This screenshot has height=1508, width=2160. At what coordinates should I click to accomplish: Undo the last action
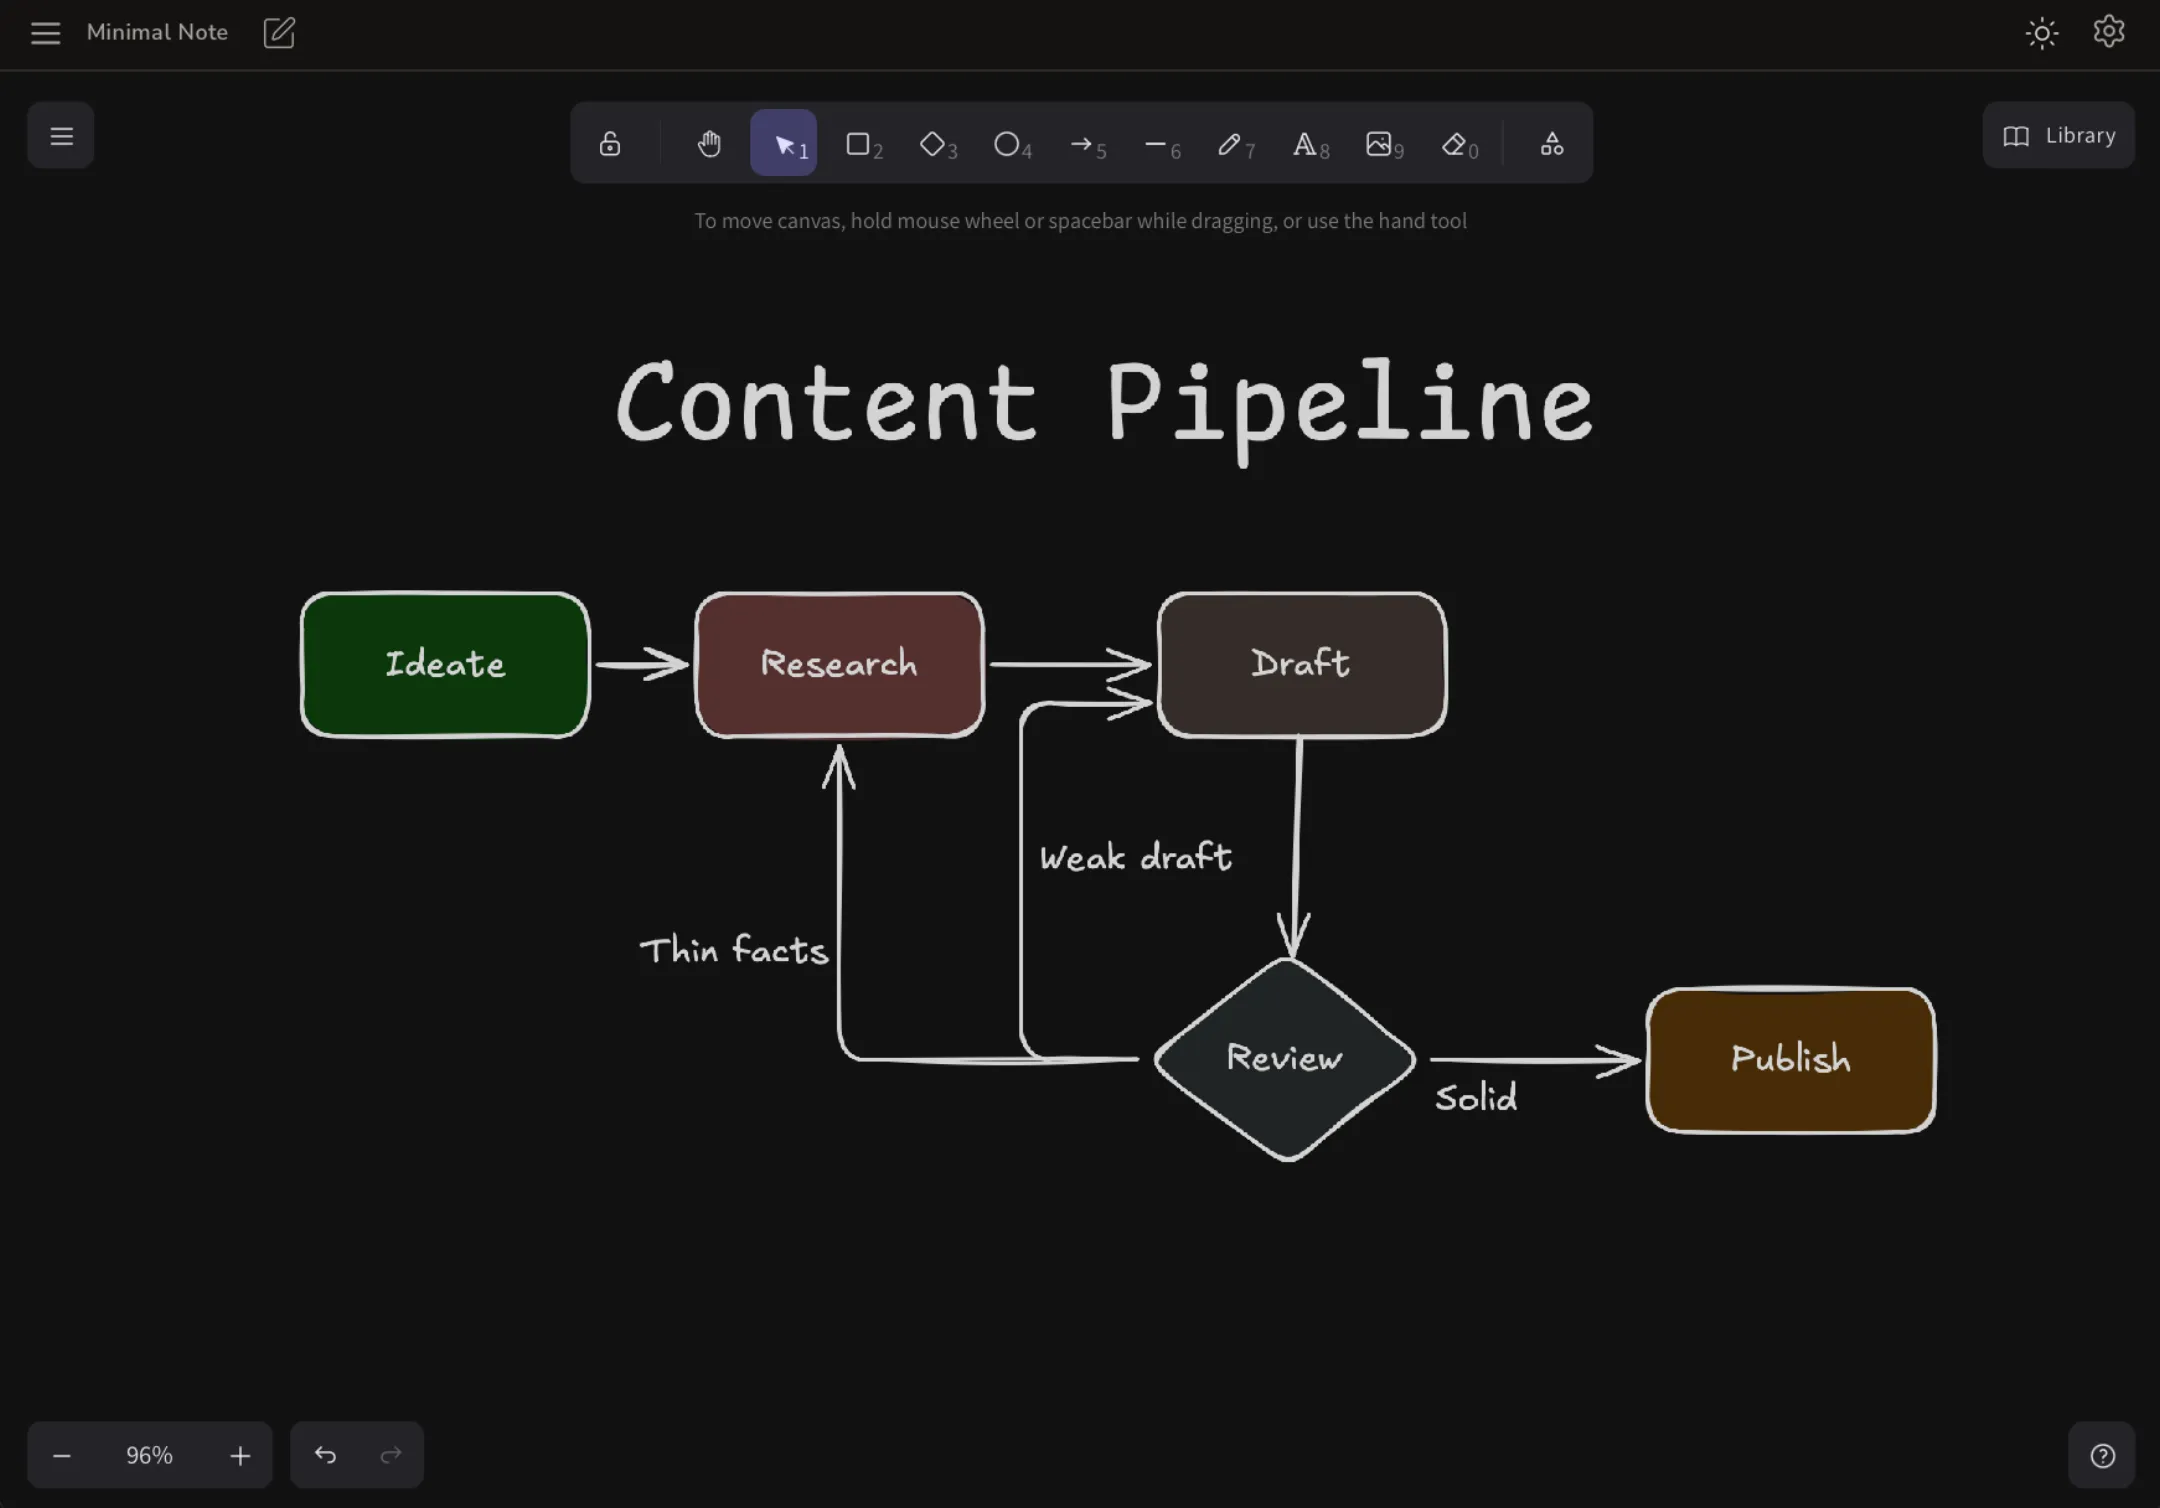pos(325,1455)
